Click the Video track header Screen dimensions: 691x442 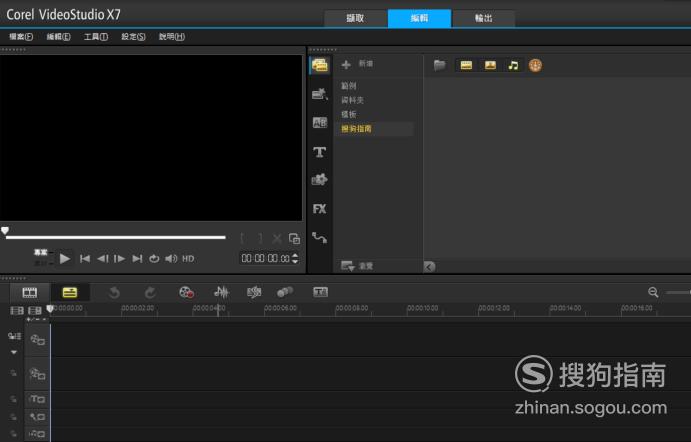37,340
